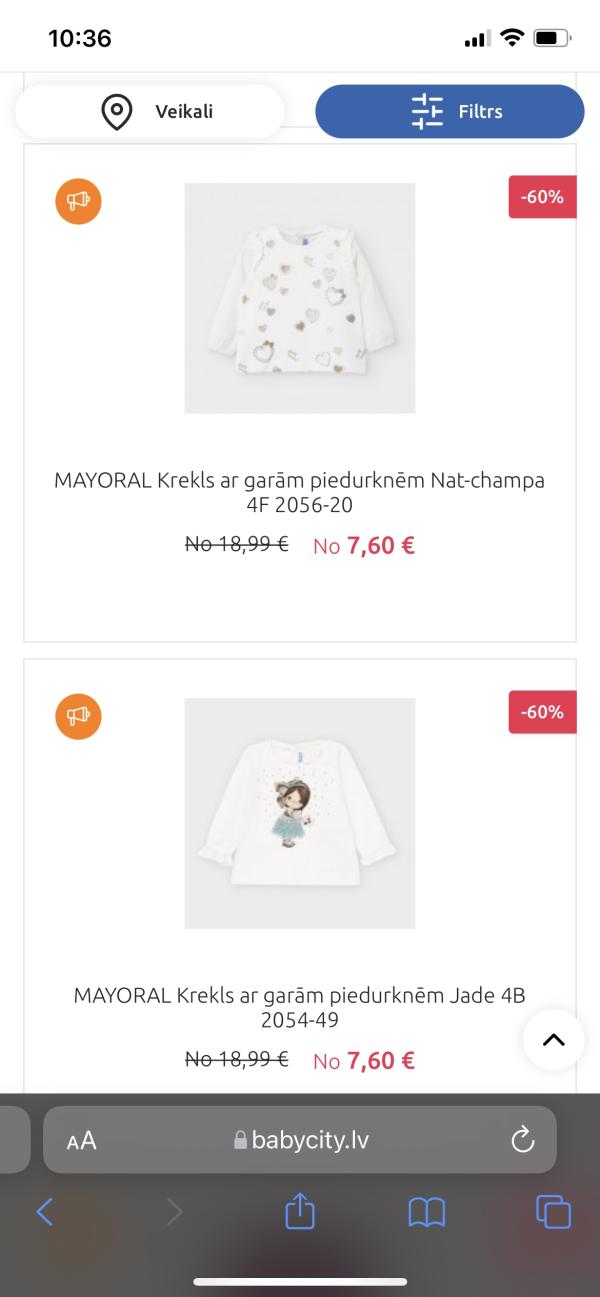Screen dimensions: 600x1297
Task: Tap the -60% badge on Nat-champa shirt
Action: (542, 197)
